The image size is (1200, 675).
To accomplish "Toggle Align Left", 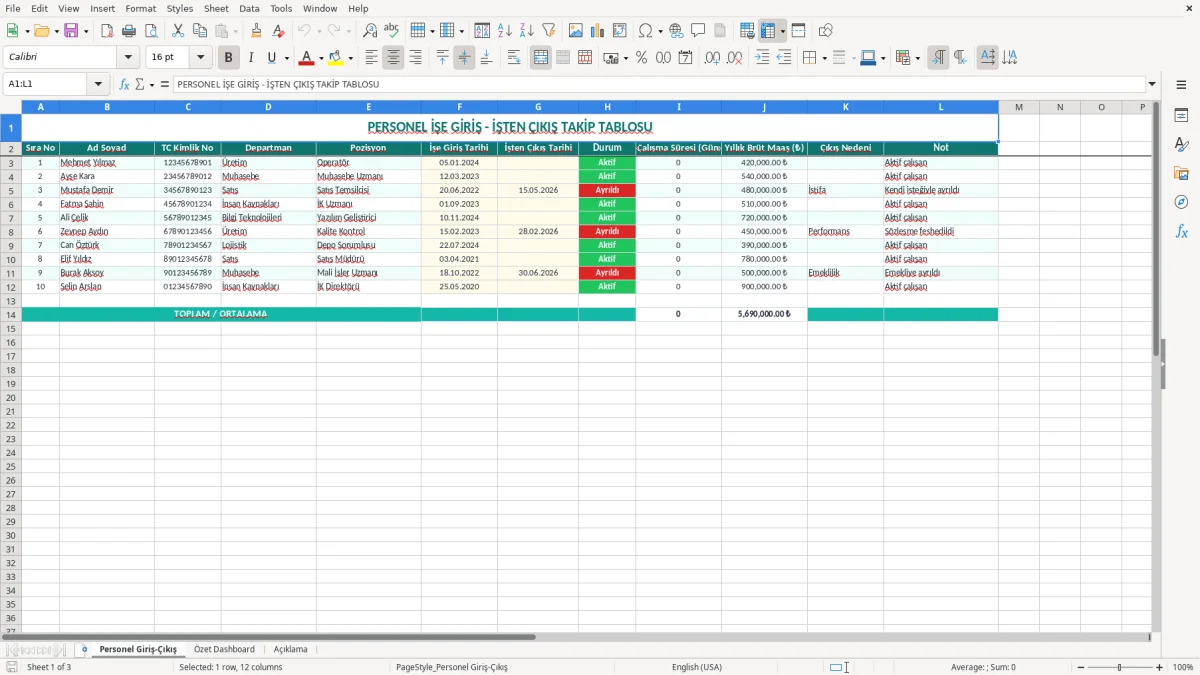I will (371, 58).
